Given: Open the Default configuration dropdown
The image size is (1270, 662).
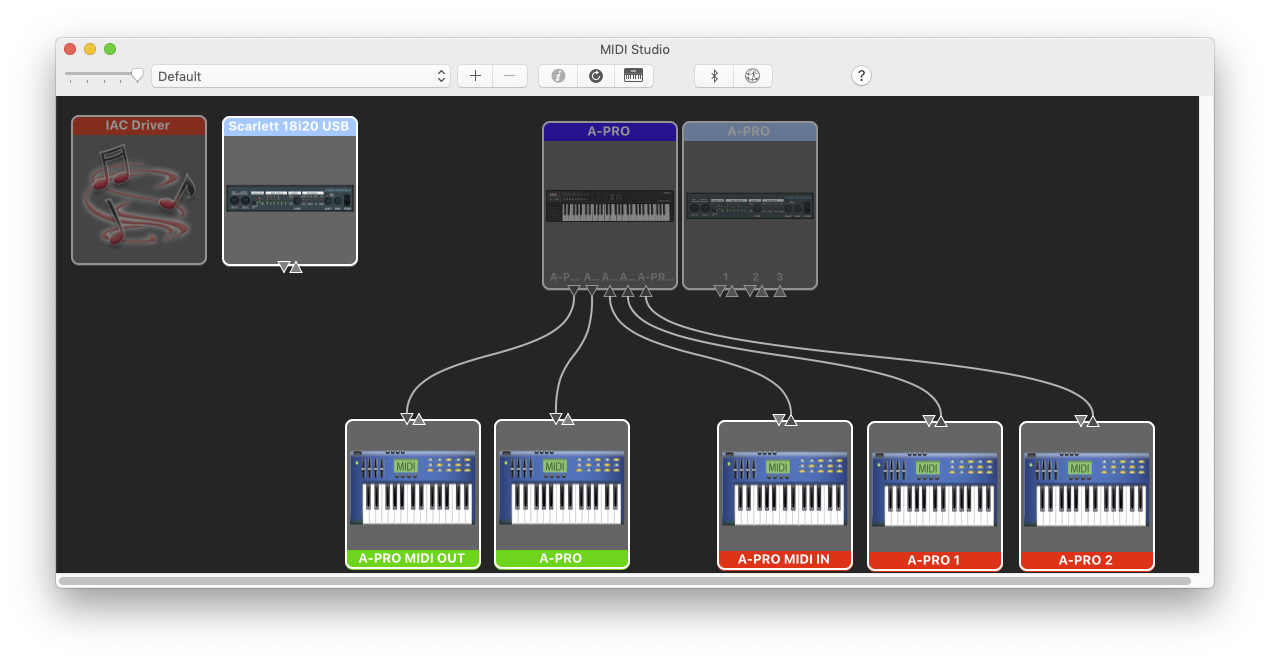Looking at the screenshot, I should pos(301,76).
